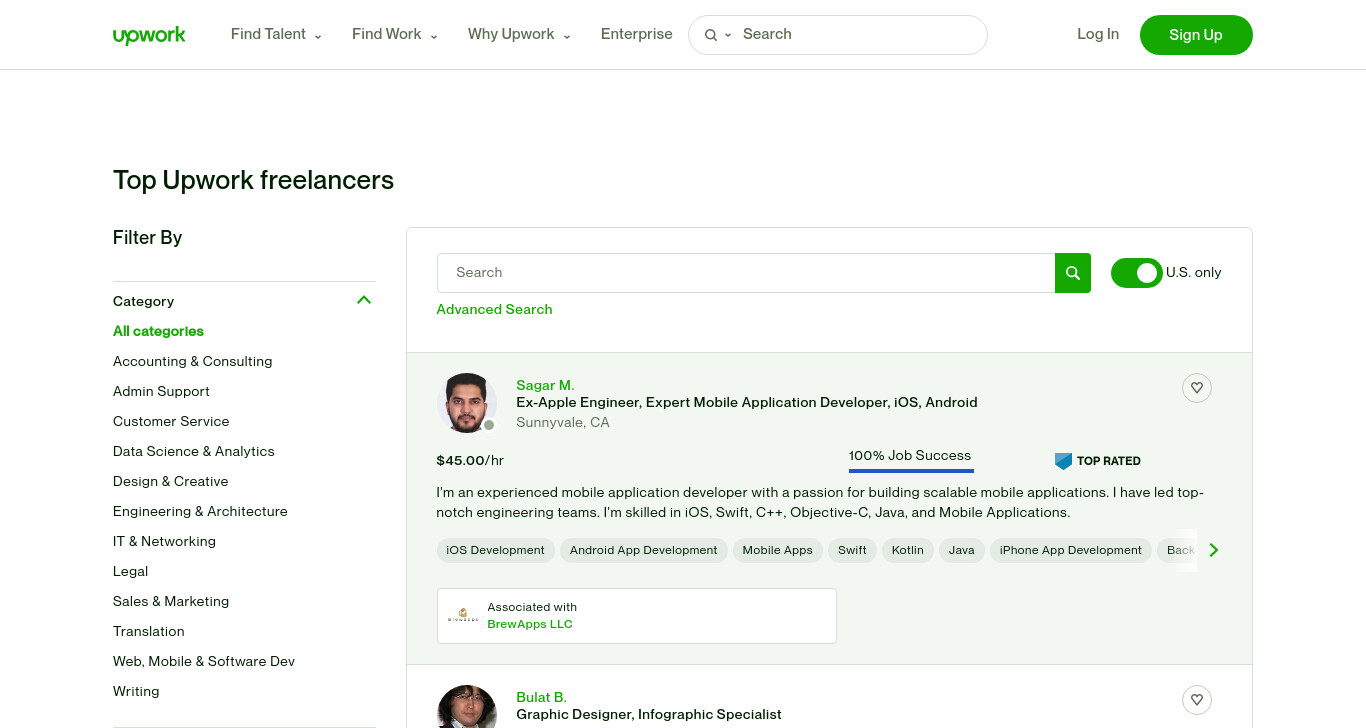Filter by Accounting & Consulting
Viewport: 1366px width, 728px height.
193,361
